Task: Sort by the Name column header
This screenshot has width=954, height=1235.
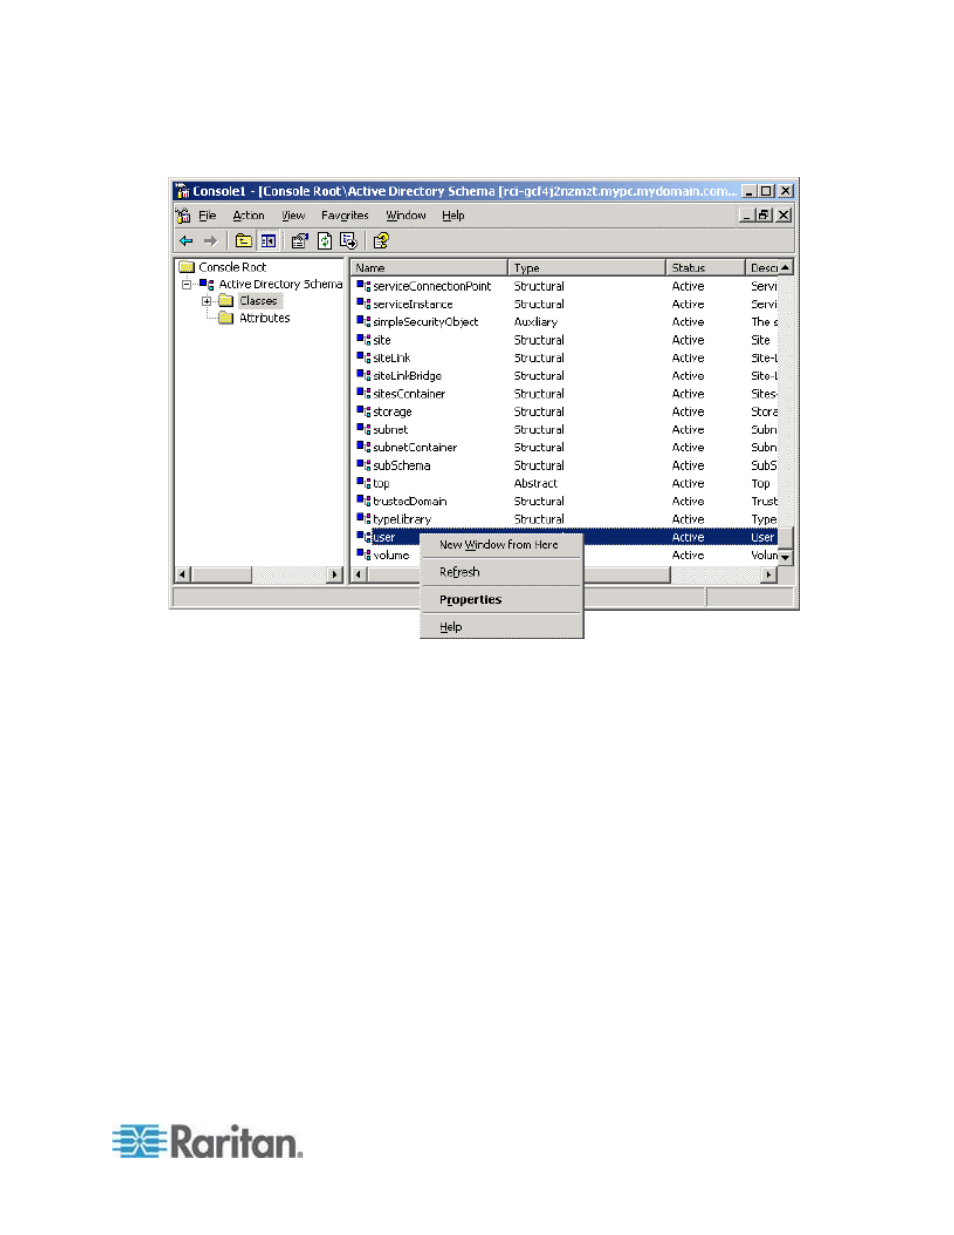Action: point(429,268)
